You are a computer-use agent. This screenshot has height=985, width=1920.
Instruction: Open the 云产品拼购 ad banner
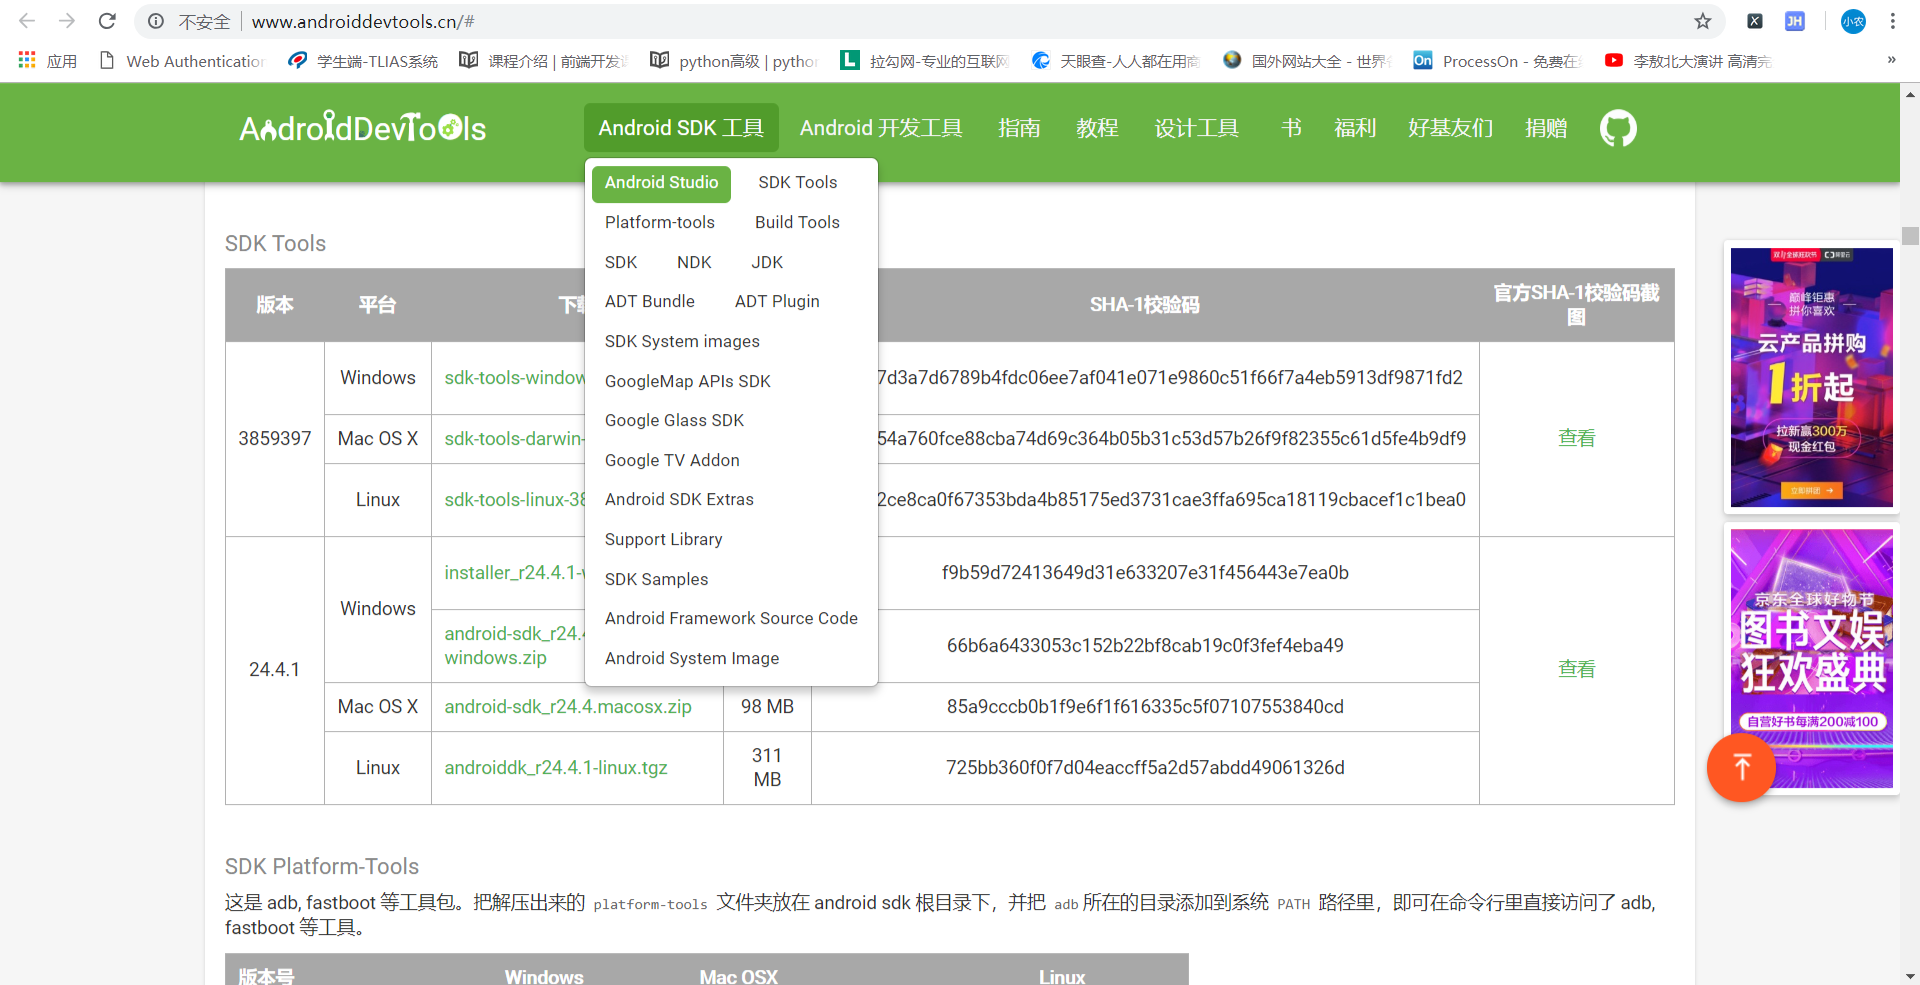click(1812, 378)
